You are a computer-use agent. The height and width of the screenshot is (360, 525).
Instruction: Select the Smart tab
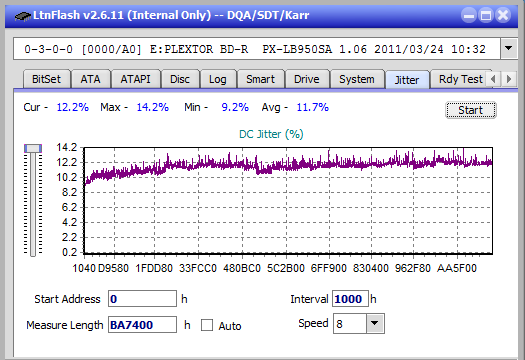coord(260,79)
